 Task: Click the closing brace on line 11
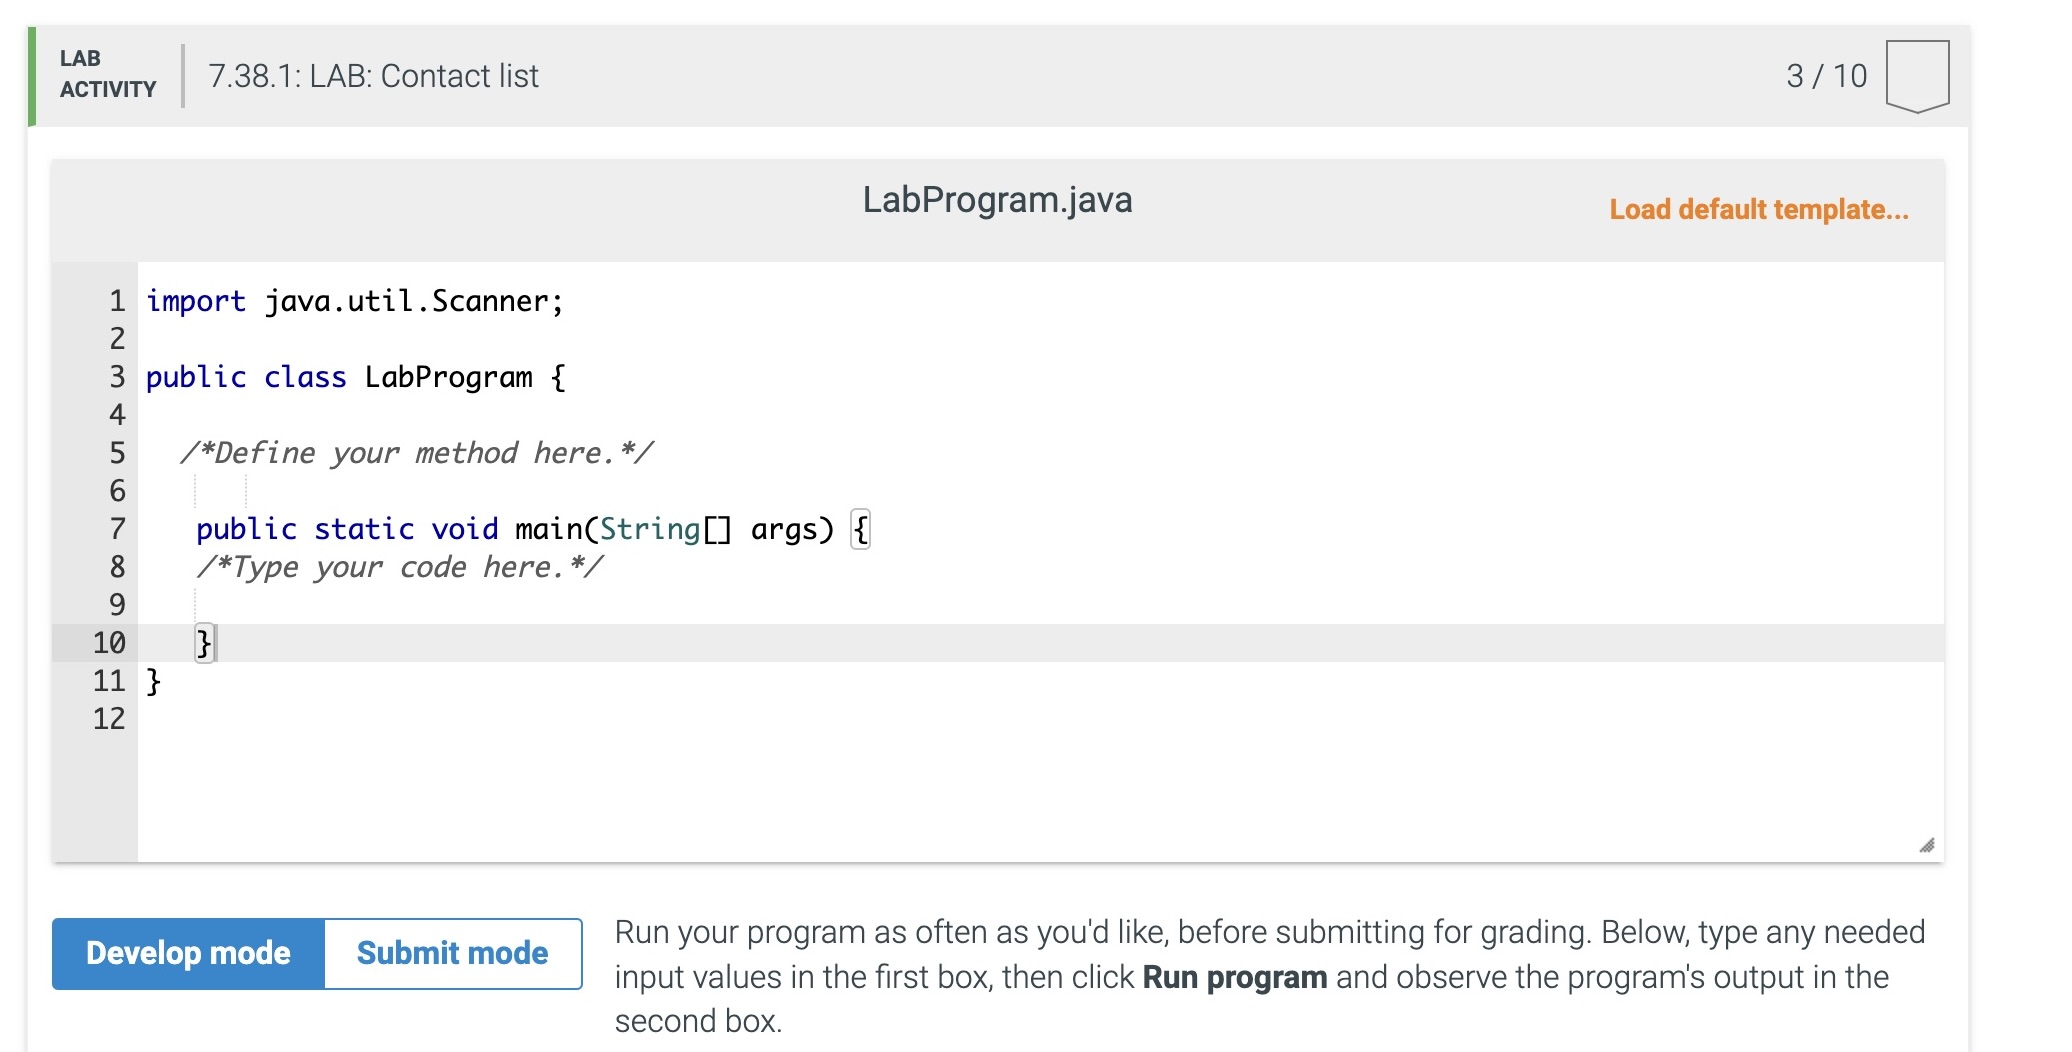(x=150, y=680)
